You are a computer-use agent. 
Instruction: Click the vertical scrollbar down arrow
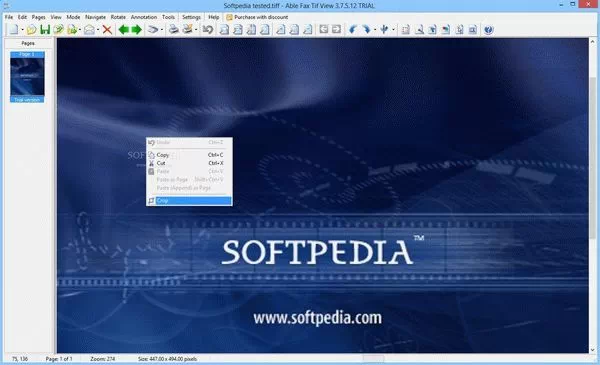(x=592, y=350)
